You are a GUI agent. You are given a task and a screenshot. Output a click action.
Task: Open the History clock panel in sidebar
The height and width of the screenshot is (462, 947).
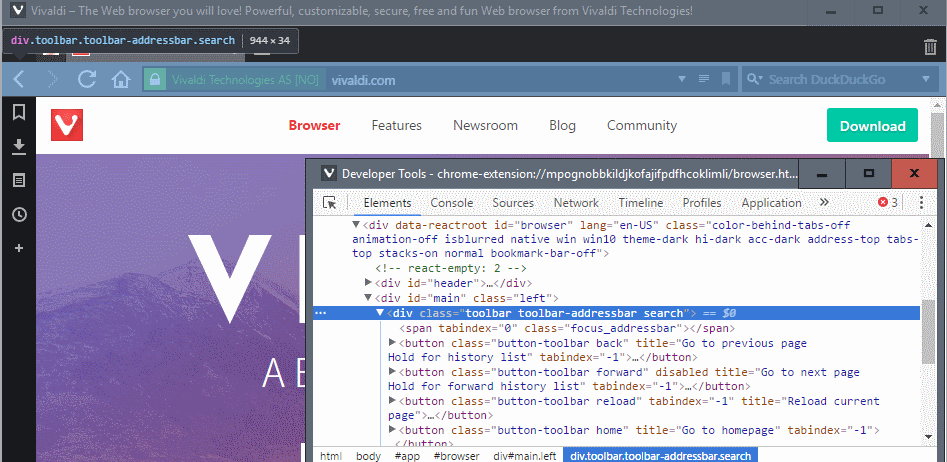(19, 214)
